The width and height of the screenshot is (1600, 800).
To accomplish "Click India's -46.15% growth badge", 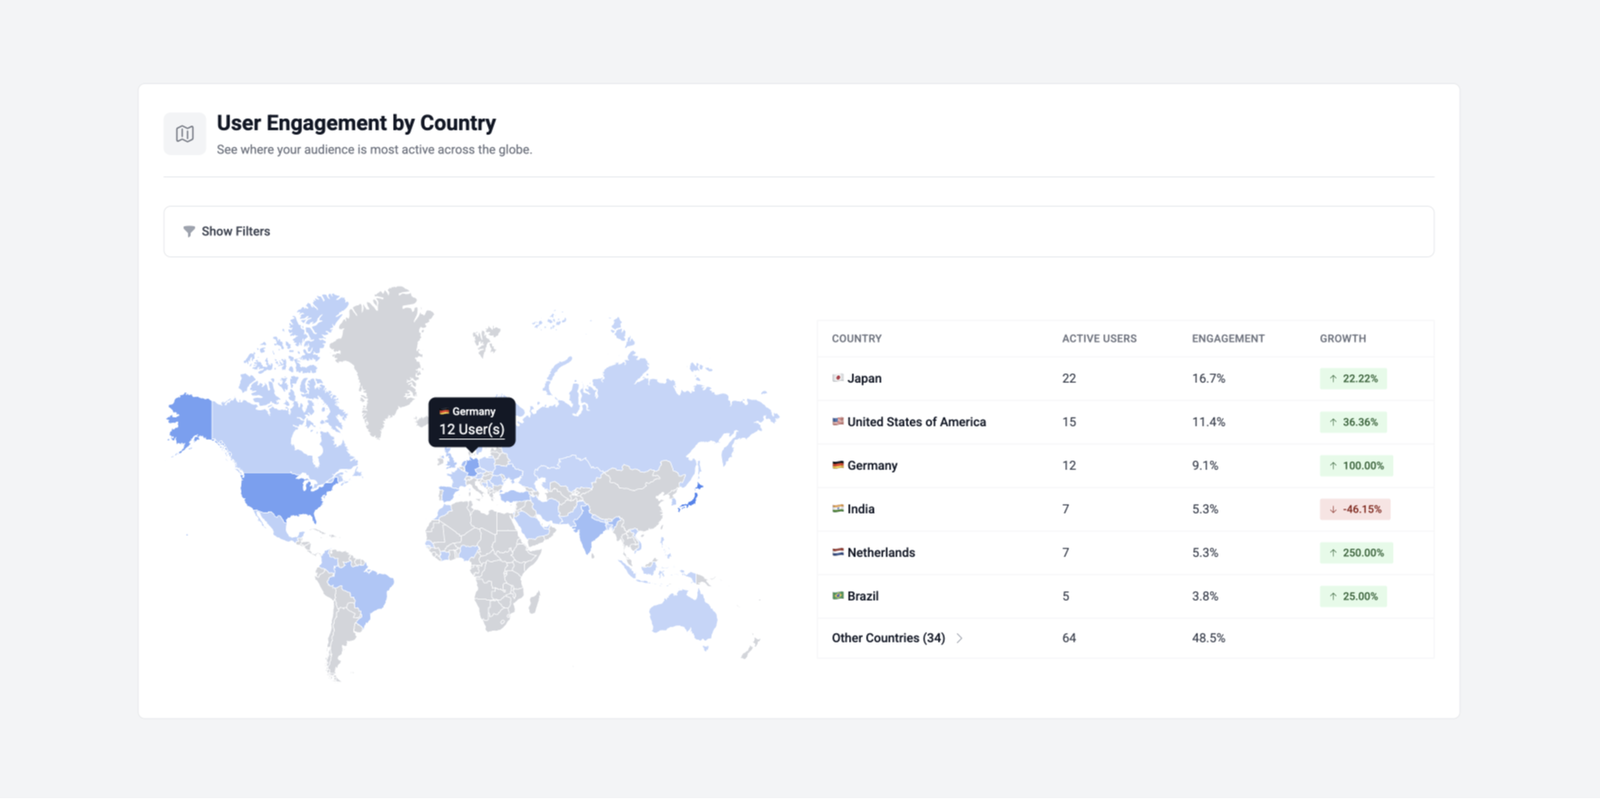I will (x=1354, y=509).
